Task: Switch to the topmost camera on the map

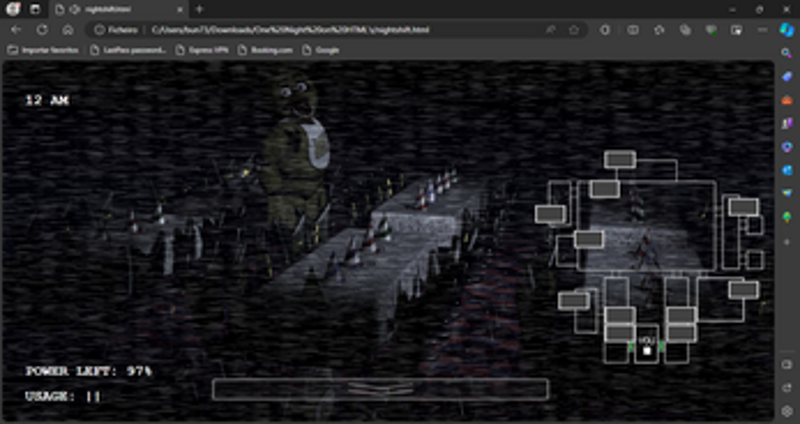Action: point(620,159)
